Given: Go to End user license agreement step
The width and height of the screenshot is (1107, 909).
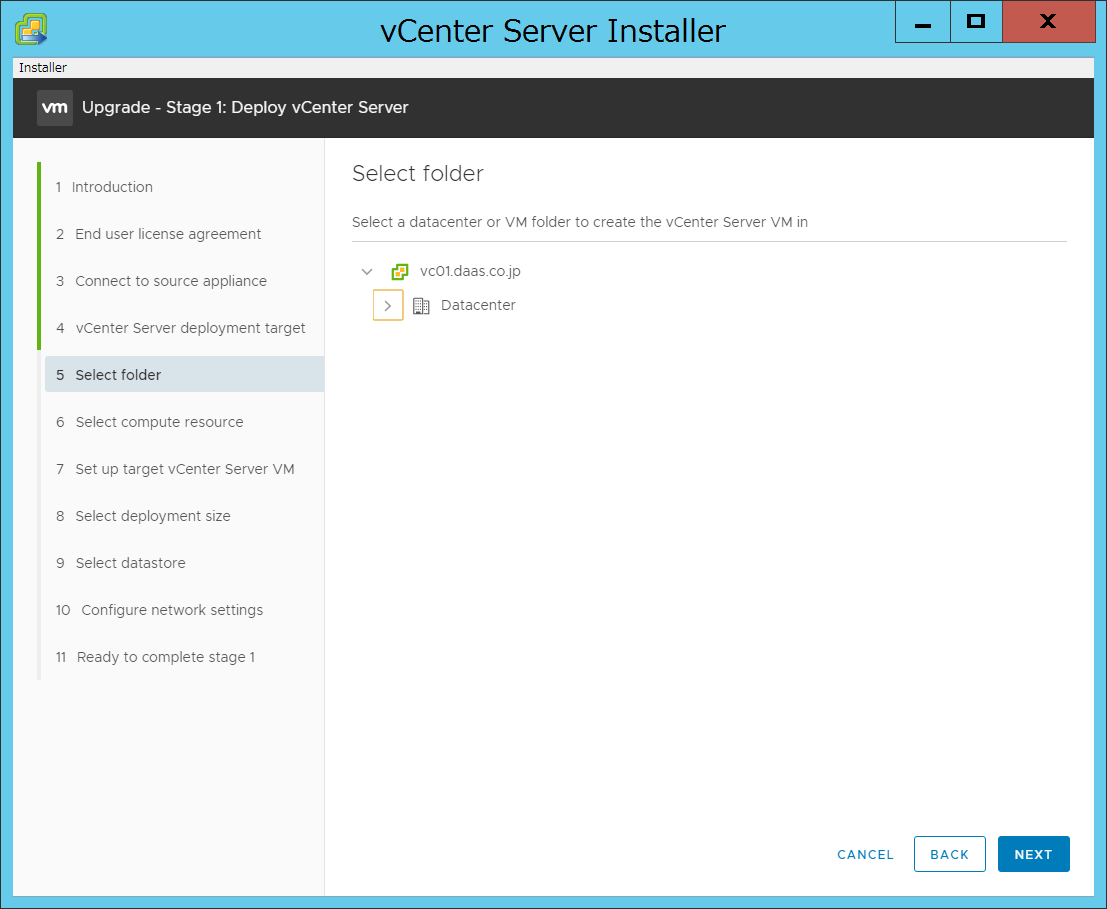Looking at the screenshot, I should click(x=158, y=234).
